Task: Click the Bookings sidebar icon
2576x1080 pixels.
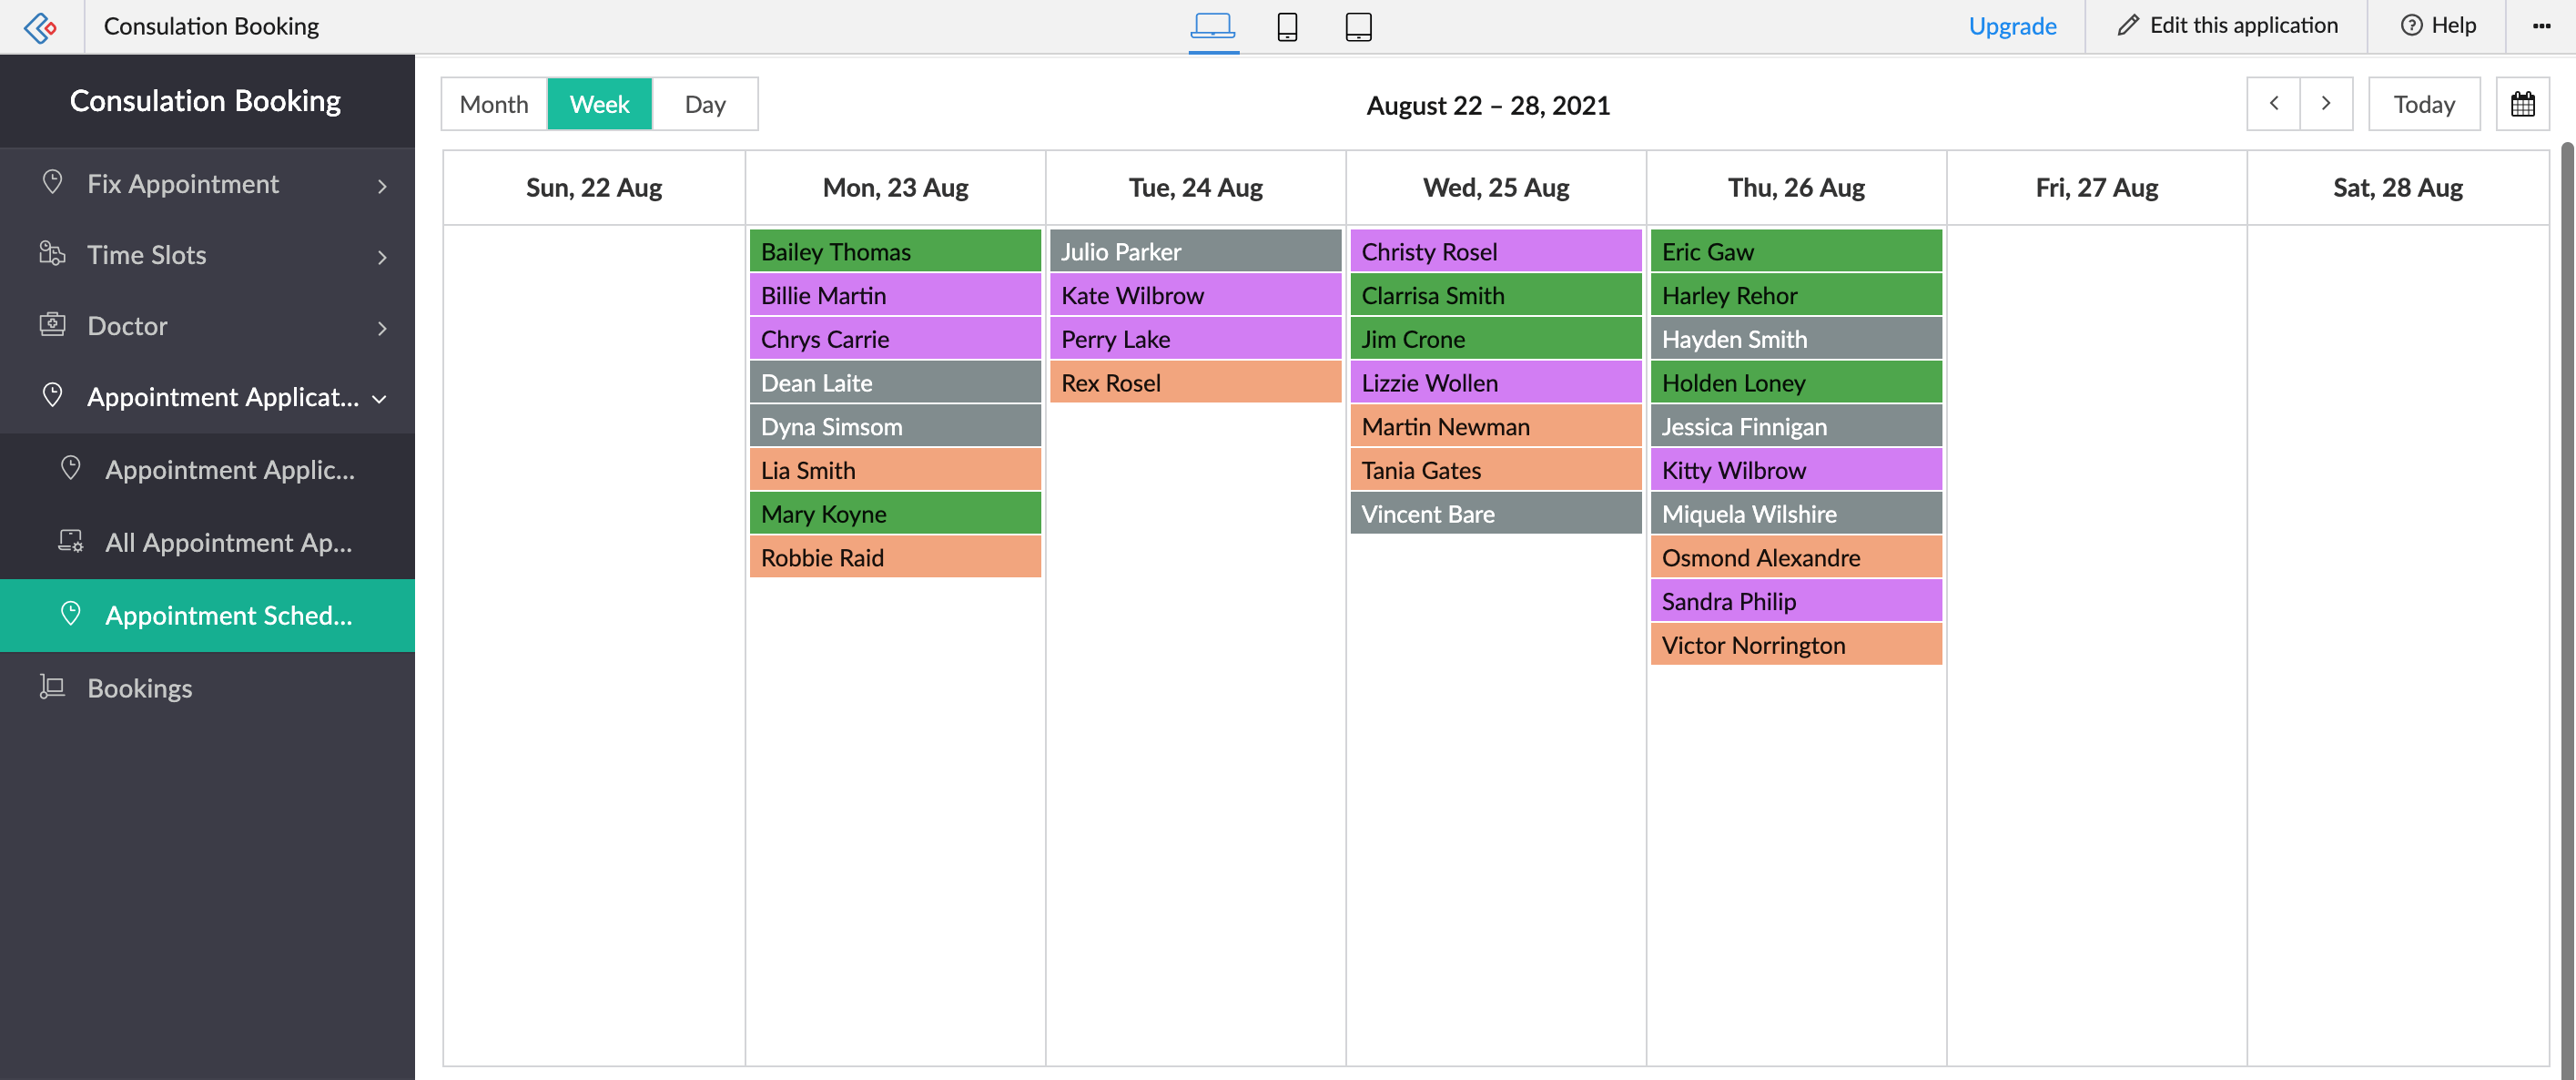Action: (x=52, y=687)
